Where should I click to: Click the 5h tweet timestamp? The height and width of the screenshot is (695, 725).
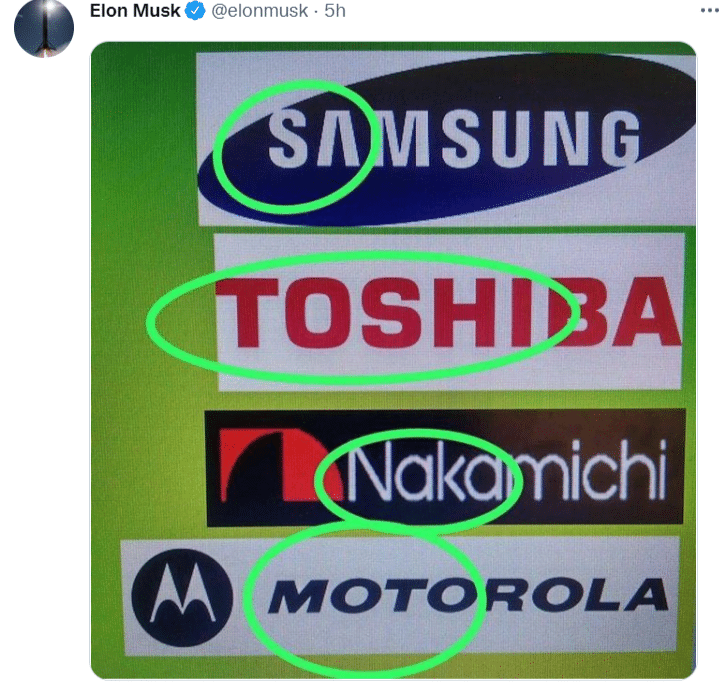click(x=335, y=12)
